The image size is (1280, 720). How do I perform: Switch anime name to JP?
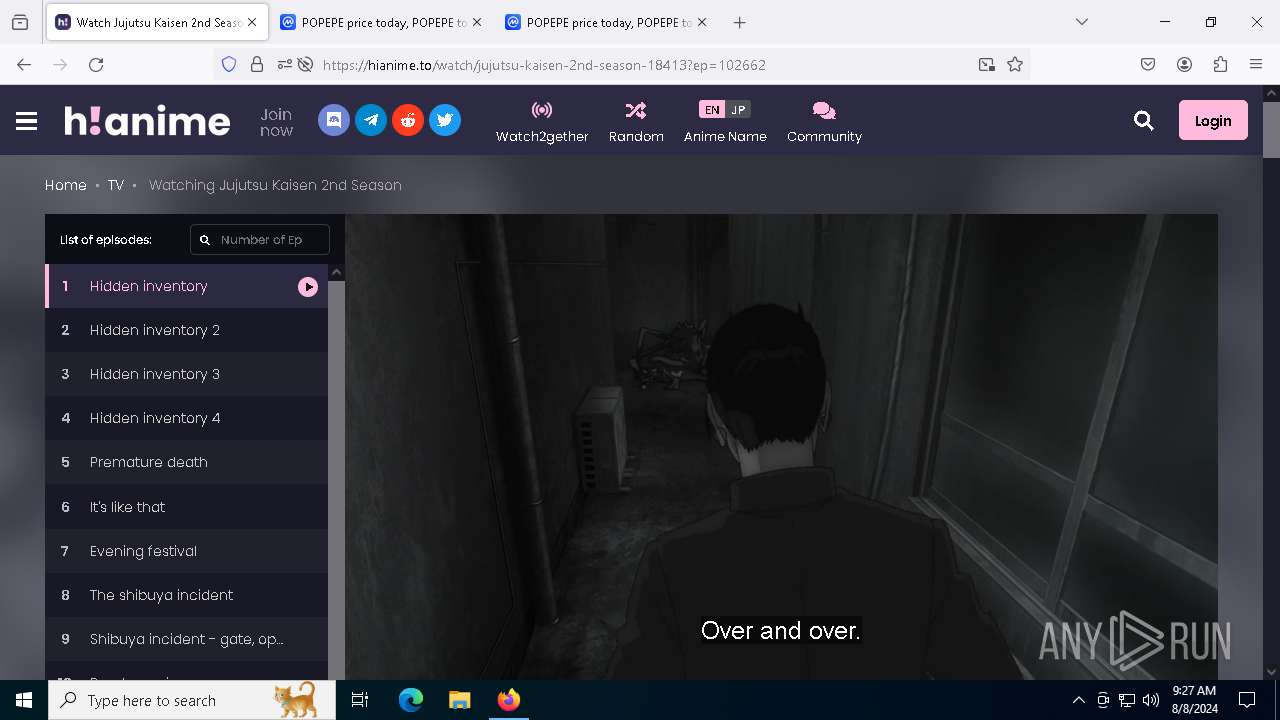point(738,110)
